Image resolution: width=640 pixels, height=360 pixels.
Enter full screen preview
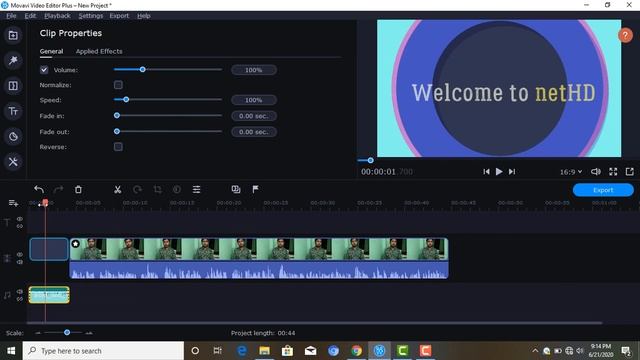pos(613,172)
